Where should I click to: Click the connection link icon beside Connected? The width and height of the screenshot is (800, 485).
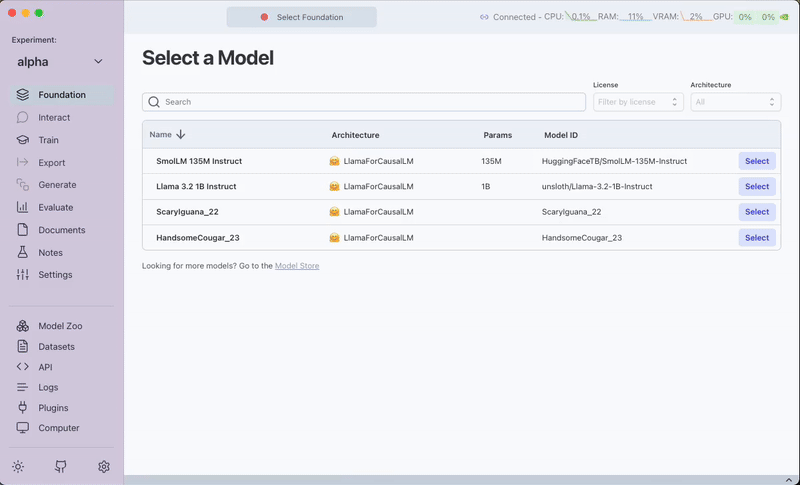pyautogui.click(x=484, y=17)
